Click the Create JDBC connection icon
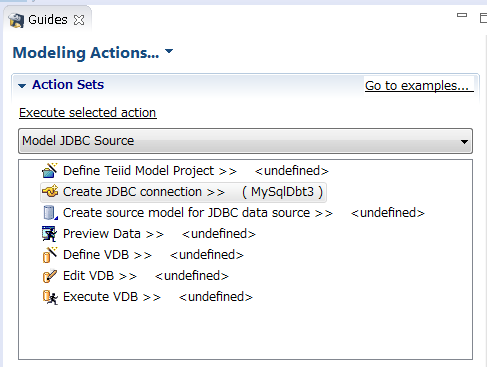Image resolution: width=487 pixels, height=367 pixels. click(x=50, y=191)
